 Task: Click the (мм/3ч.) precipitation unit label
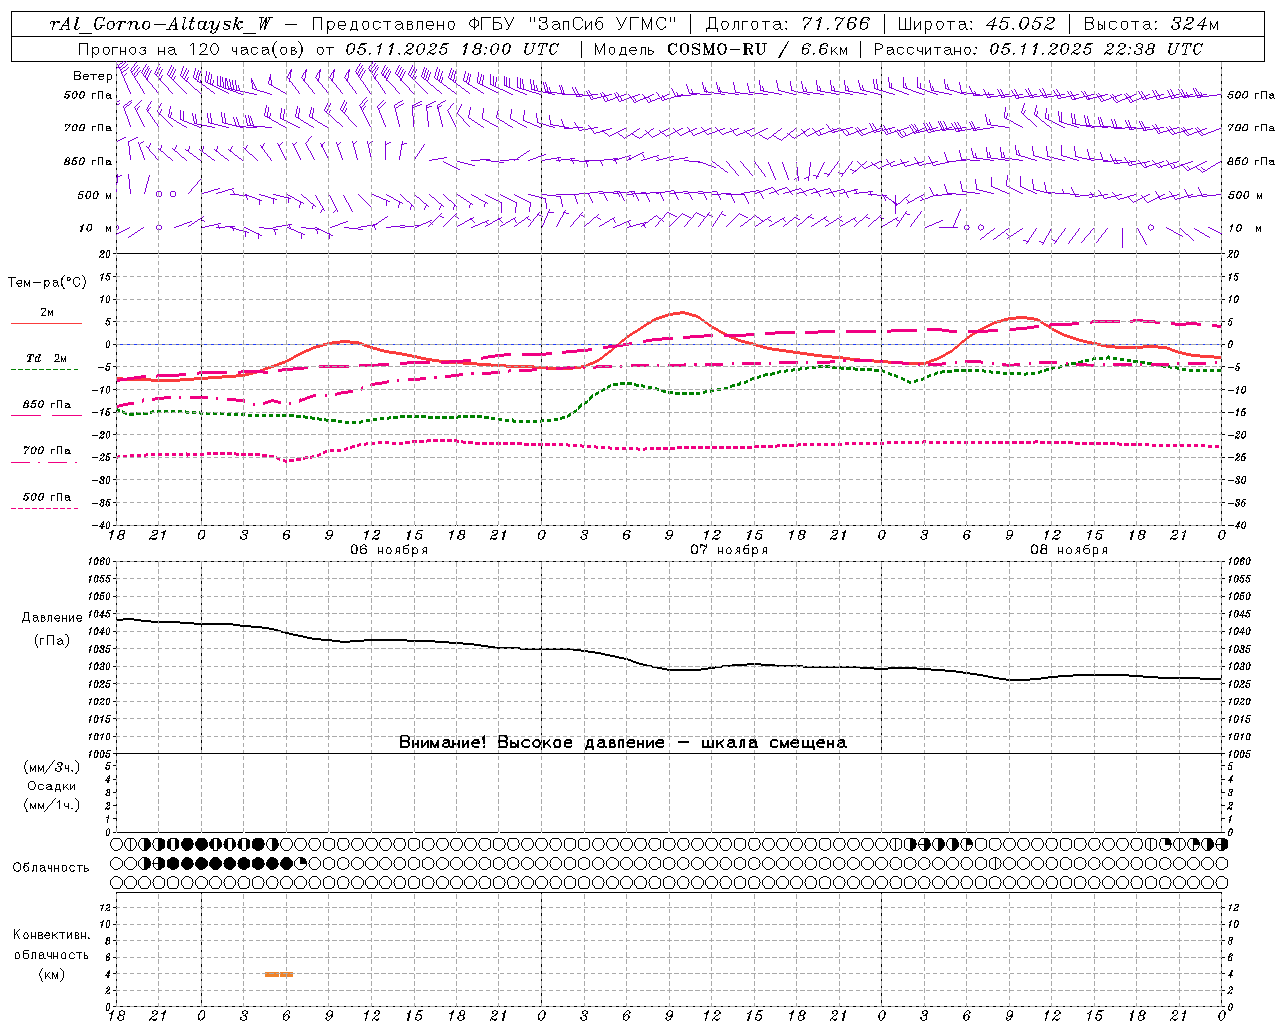(52, 768)
